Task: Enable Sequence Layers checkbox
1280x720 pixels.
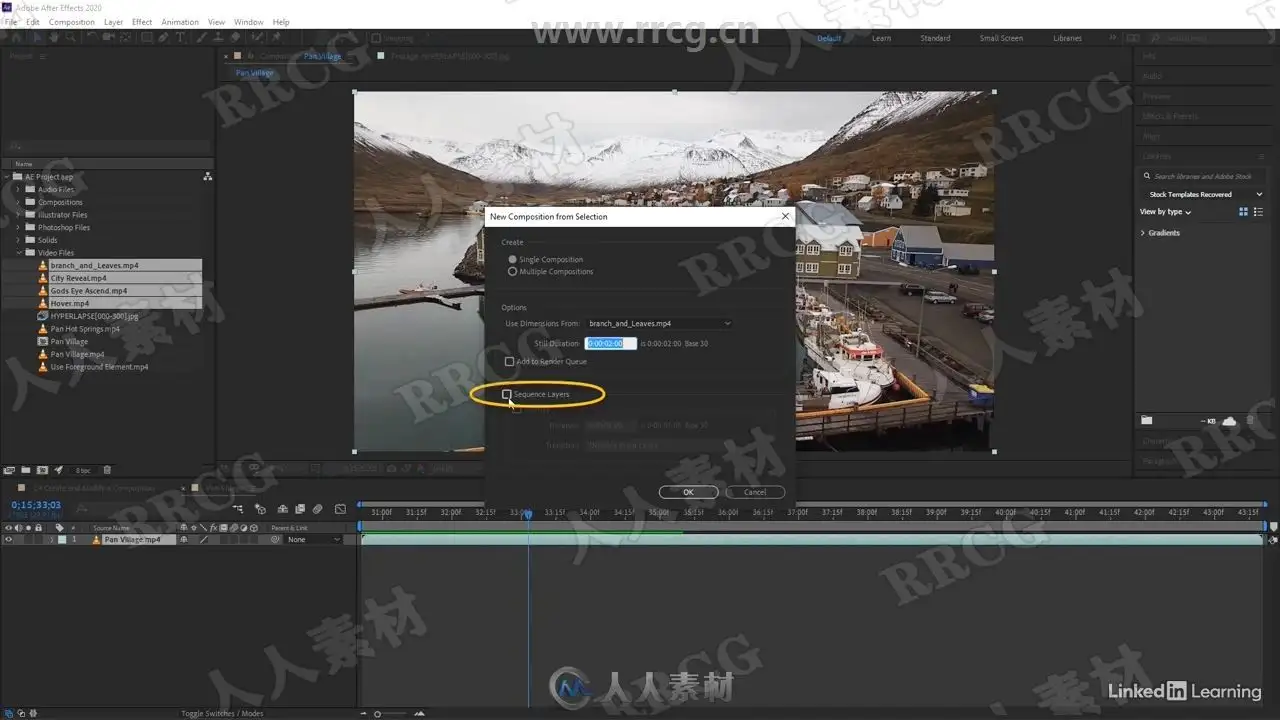Action: (x=507, y=395)
